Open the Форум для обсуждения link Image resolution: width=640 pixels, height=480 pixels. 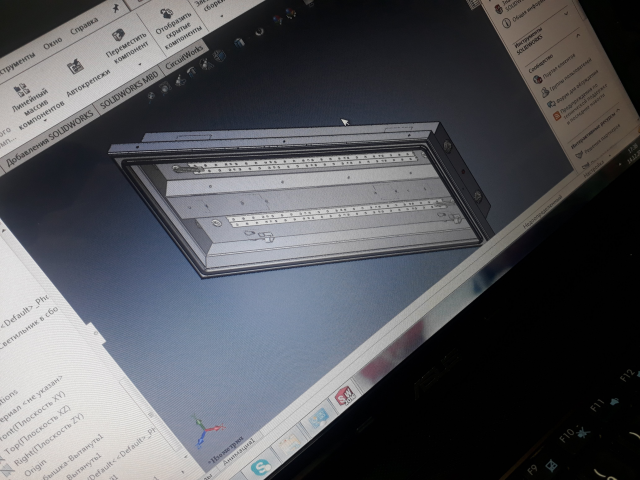pos(578,86)
